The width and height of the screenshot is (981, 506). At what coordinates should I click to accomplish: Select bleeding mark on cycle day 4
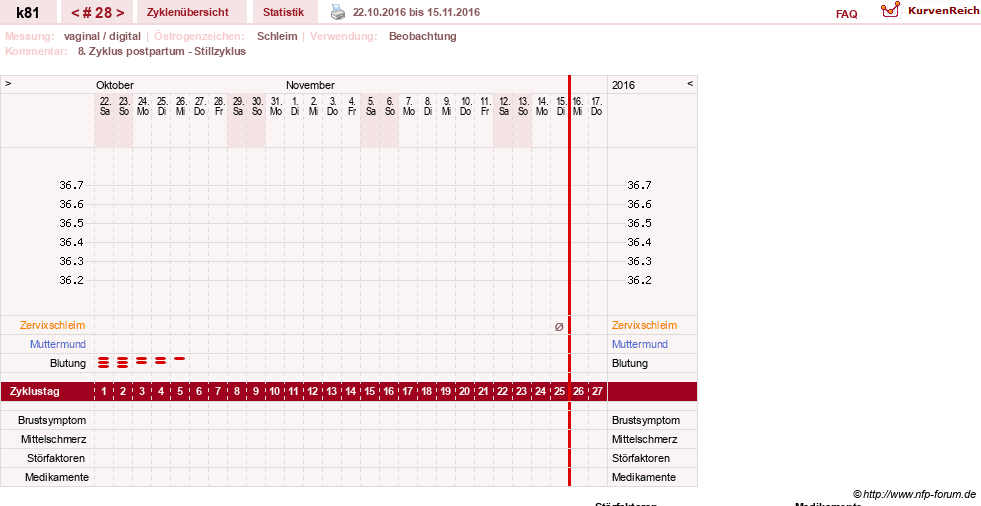pyautogui.click(x=160, y=361)
